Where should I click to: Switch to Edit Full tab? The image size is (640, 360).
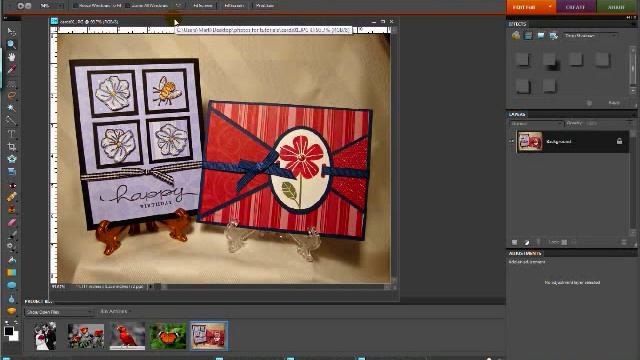[x=524, y=7]
